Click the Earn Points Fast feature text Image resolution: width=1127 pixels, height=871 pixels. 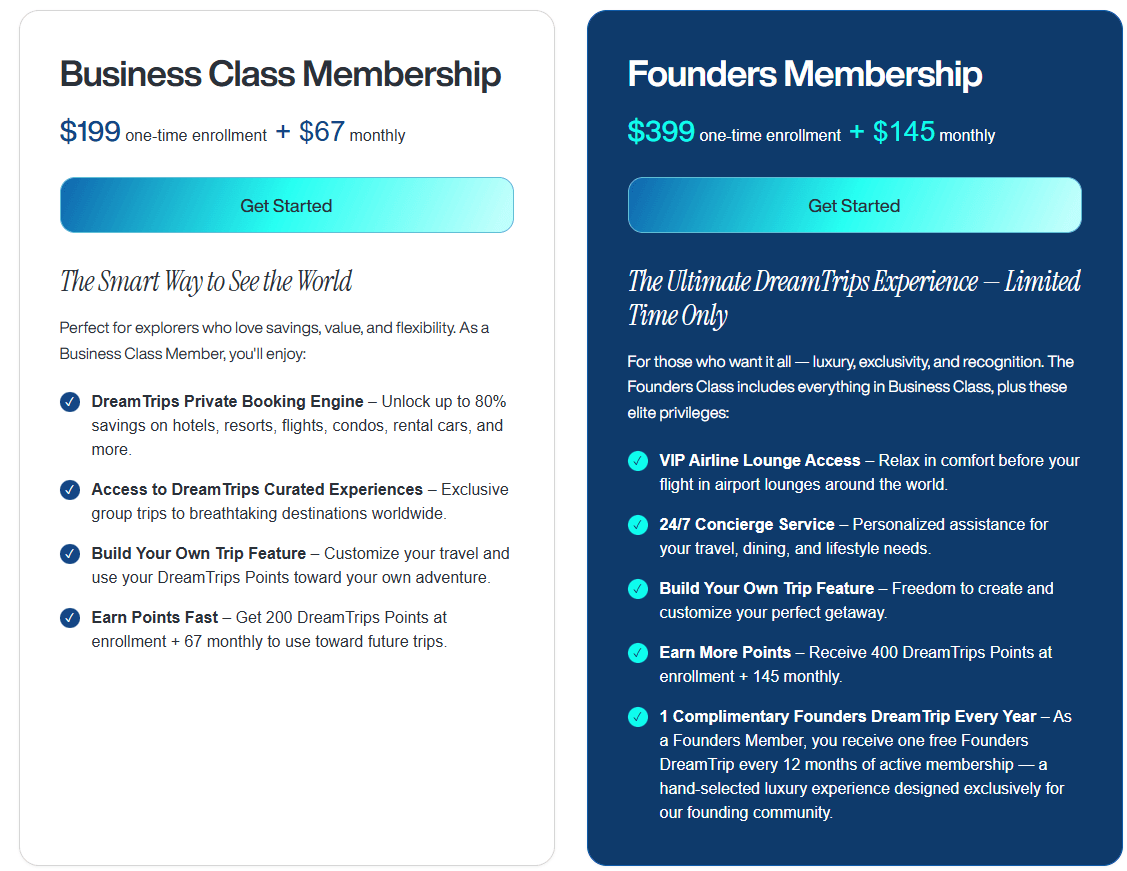(154, 617)
